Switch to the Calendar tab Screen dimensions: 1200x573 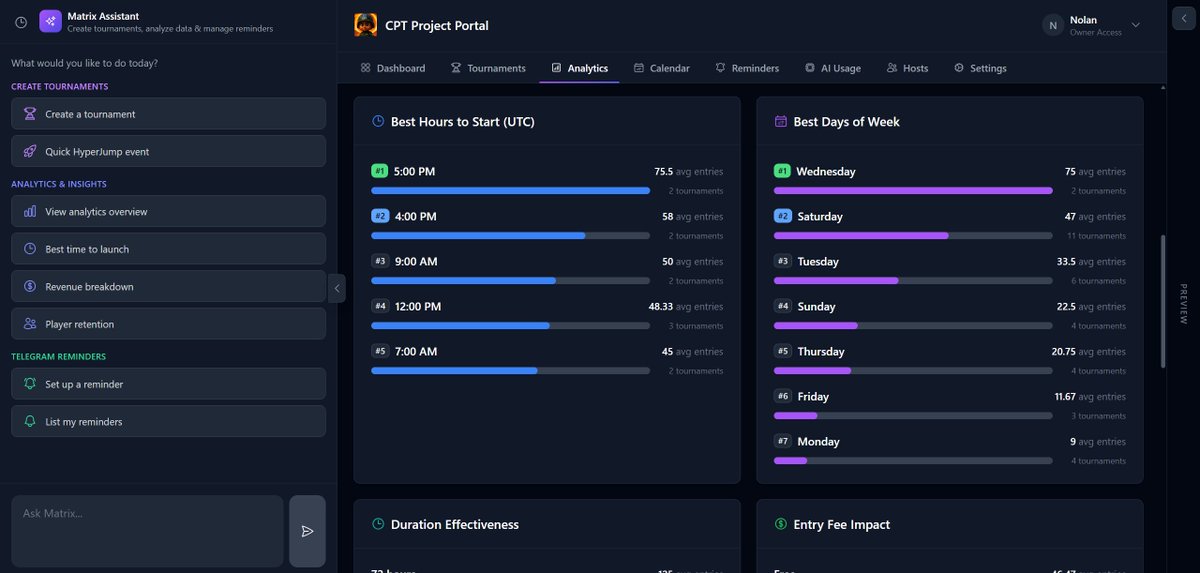[662, 68]
